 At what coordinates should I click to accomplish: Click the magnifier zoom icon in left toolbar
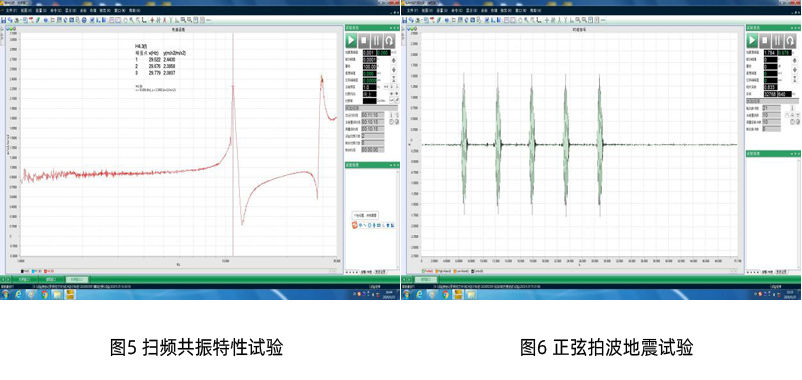[x=132, y=20]
